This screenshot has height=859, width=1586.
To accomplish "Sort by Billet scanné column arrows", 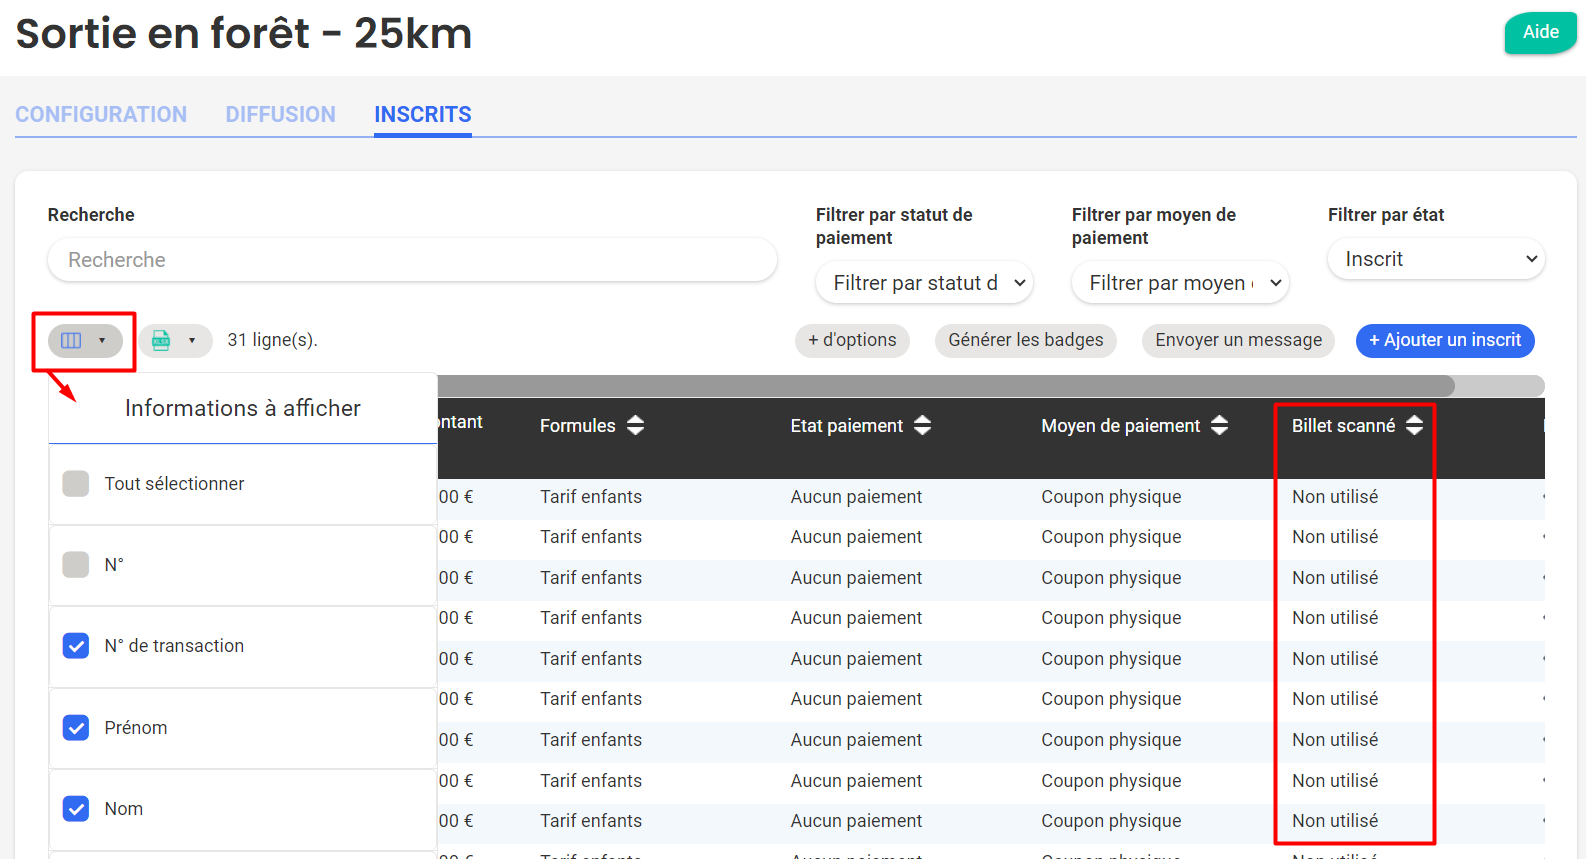I will 1414,426.
